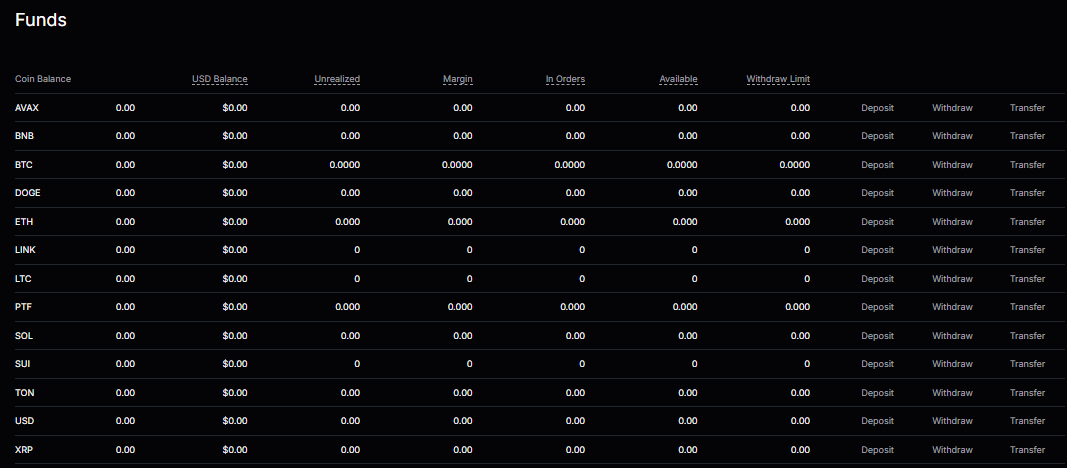Click the Available column header
Viewport: 1067px width, 468px height.
tap(678, 79)
